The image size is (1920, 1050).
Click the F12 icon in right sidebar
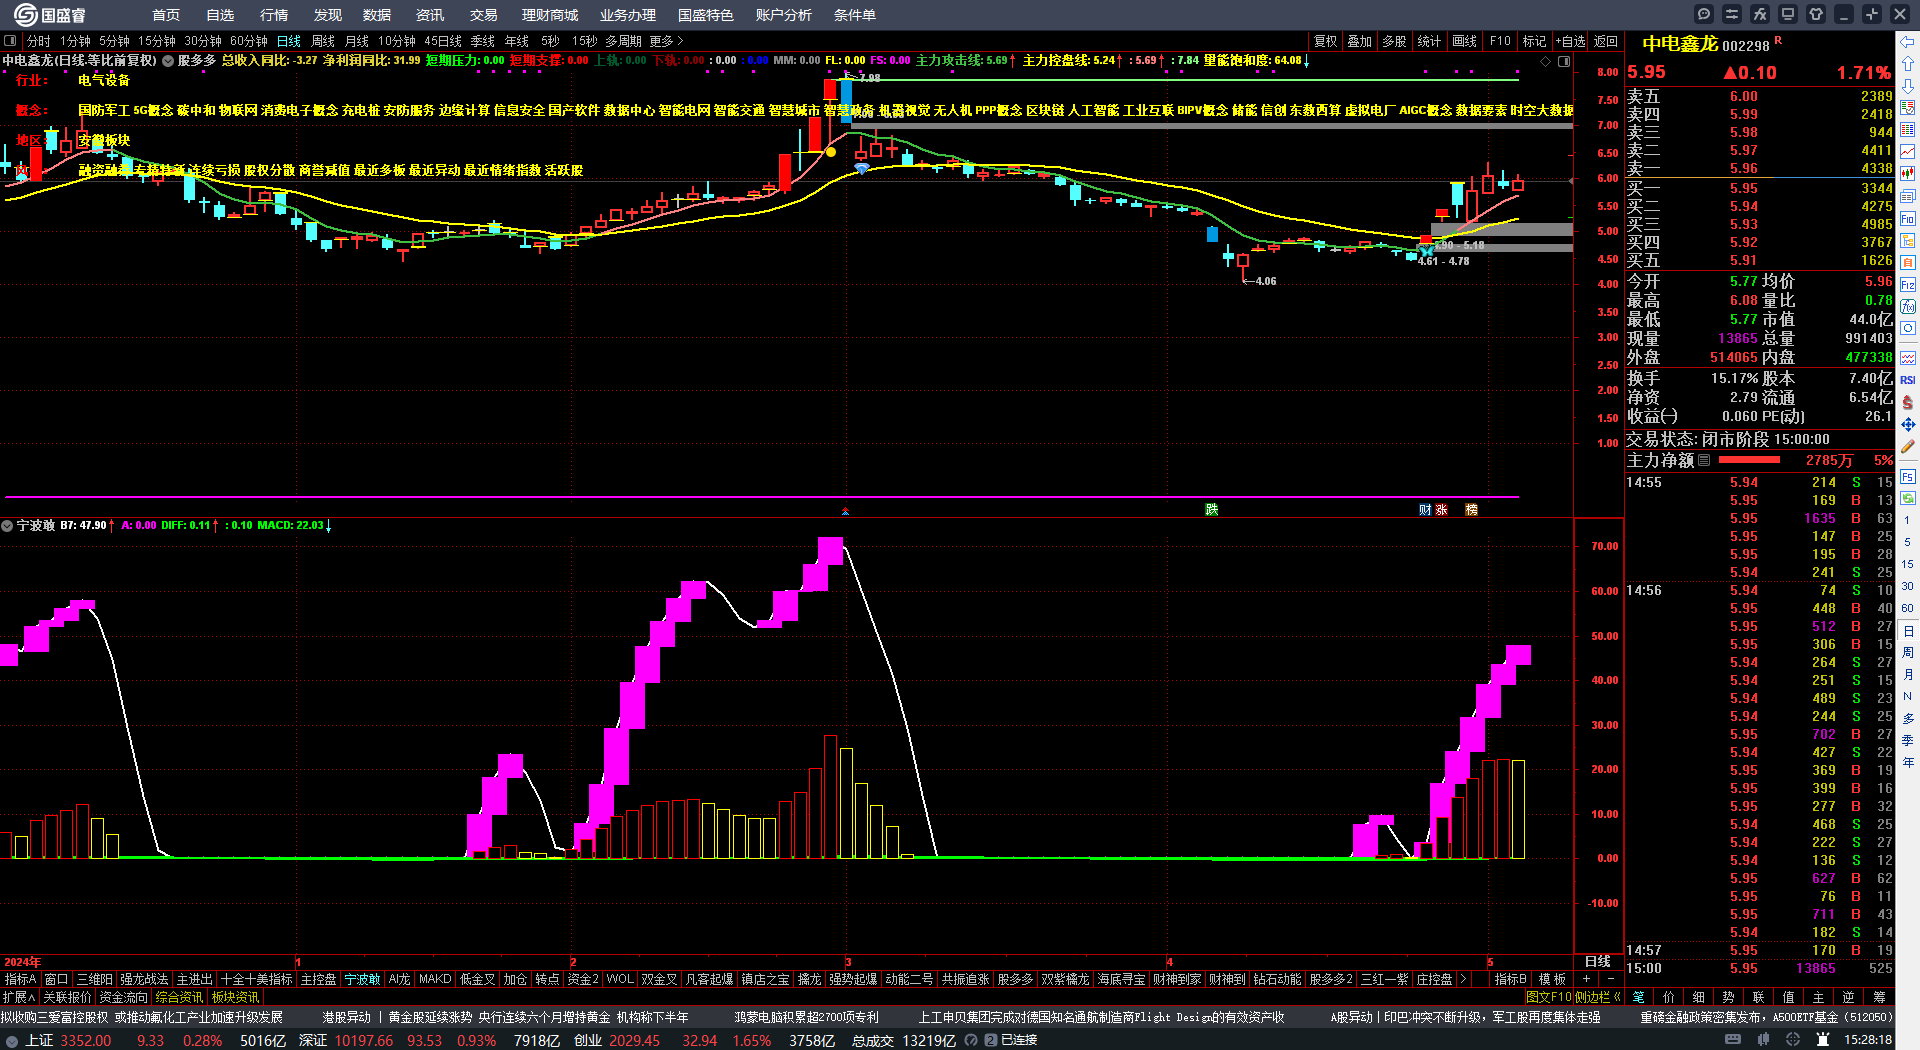(1908, 285)
